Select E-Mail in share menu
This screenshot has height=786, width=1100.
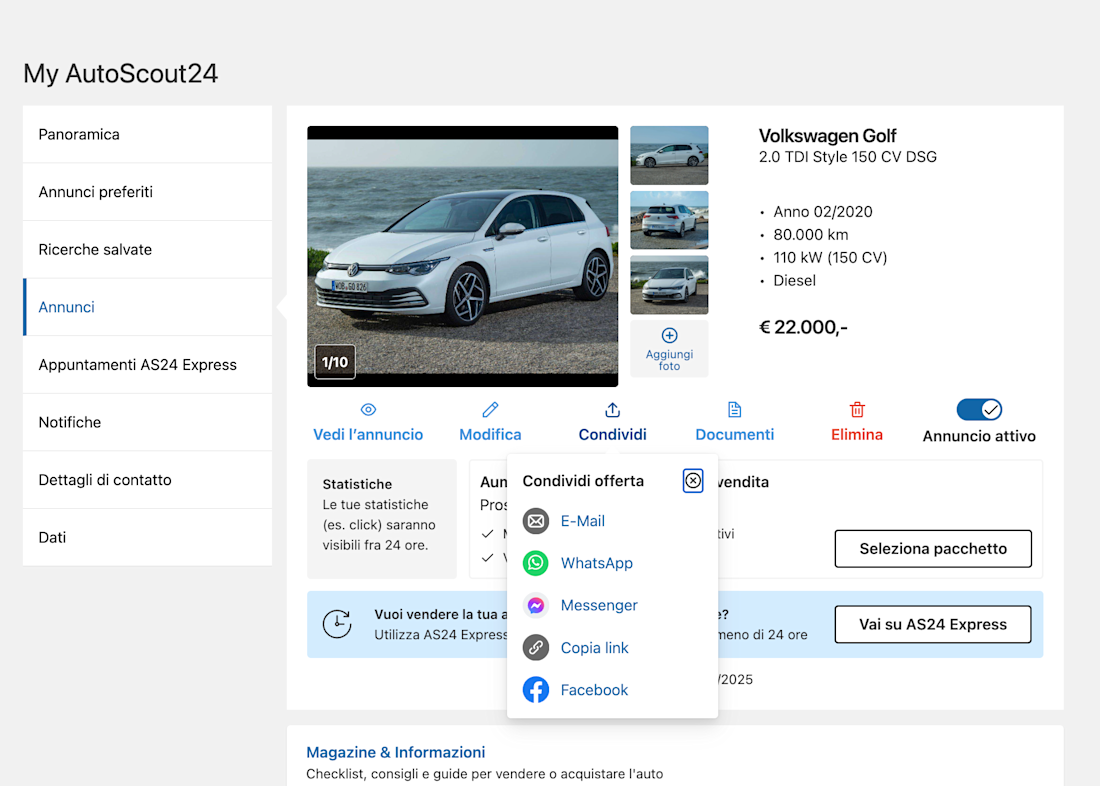(x=582, y=521)
